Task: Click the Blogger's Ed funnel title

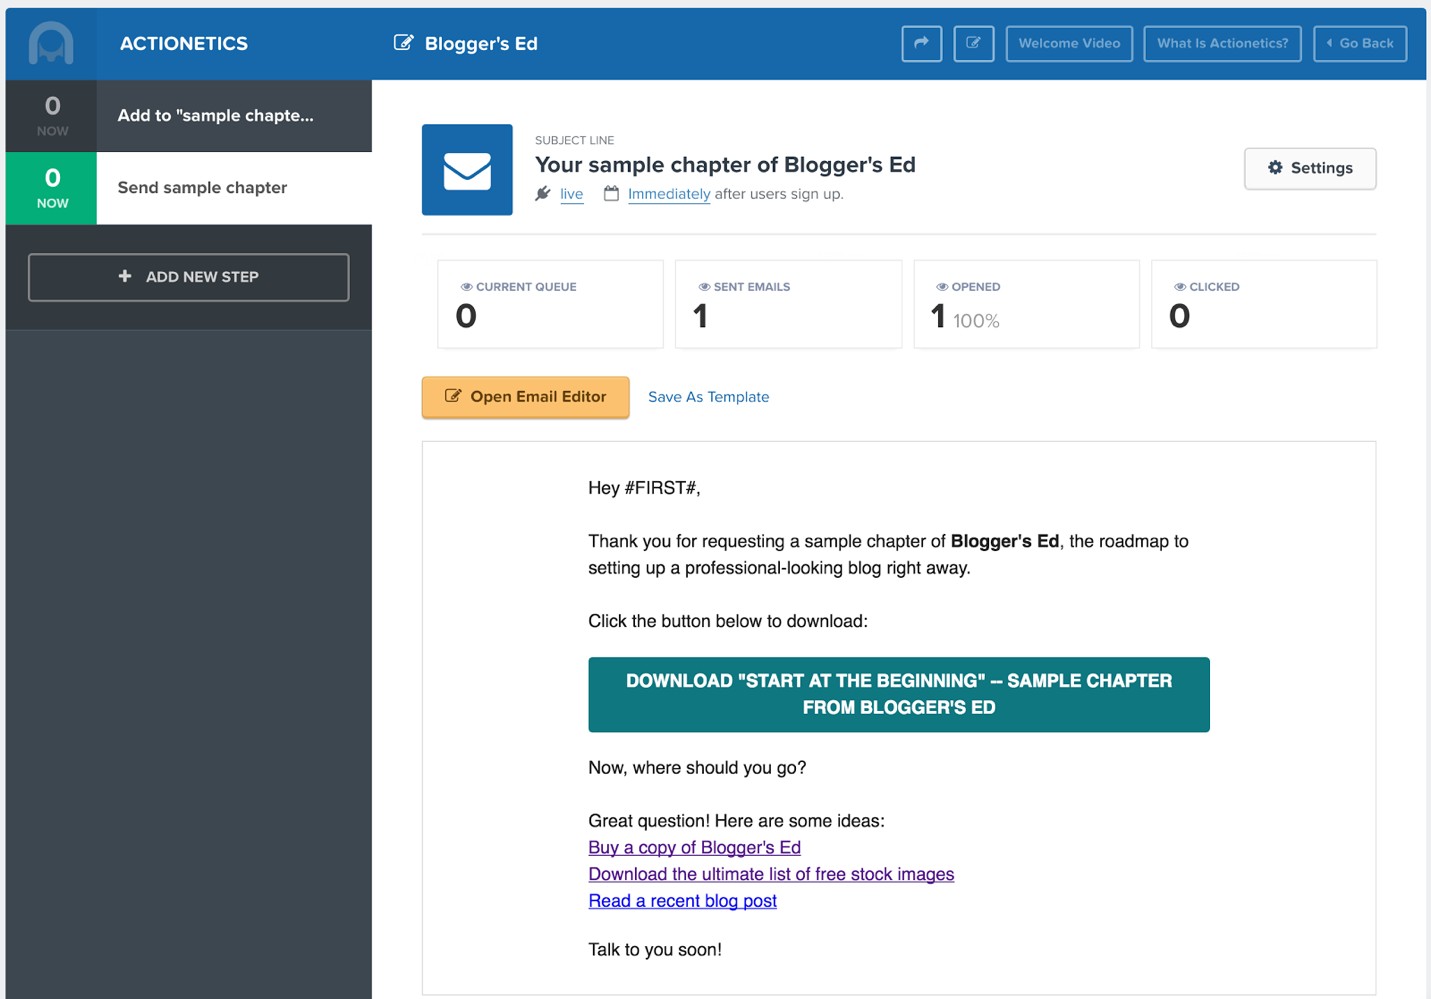Action: [x=481, y=44]
